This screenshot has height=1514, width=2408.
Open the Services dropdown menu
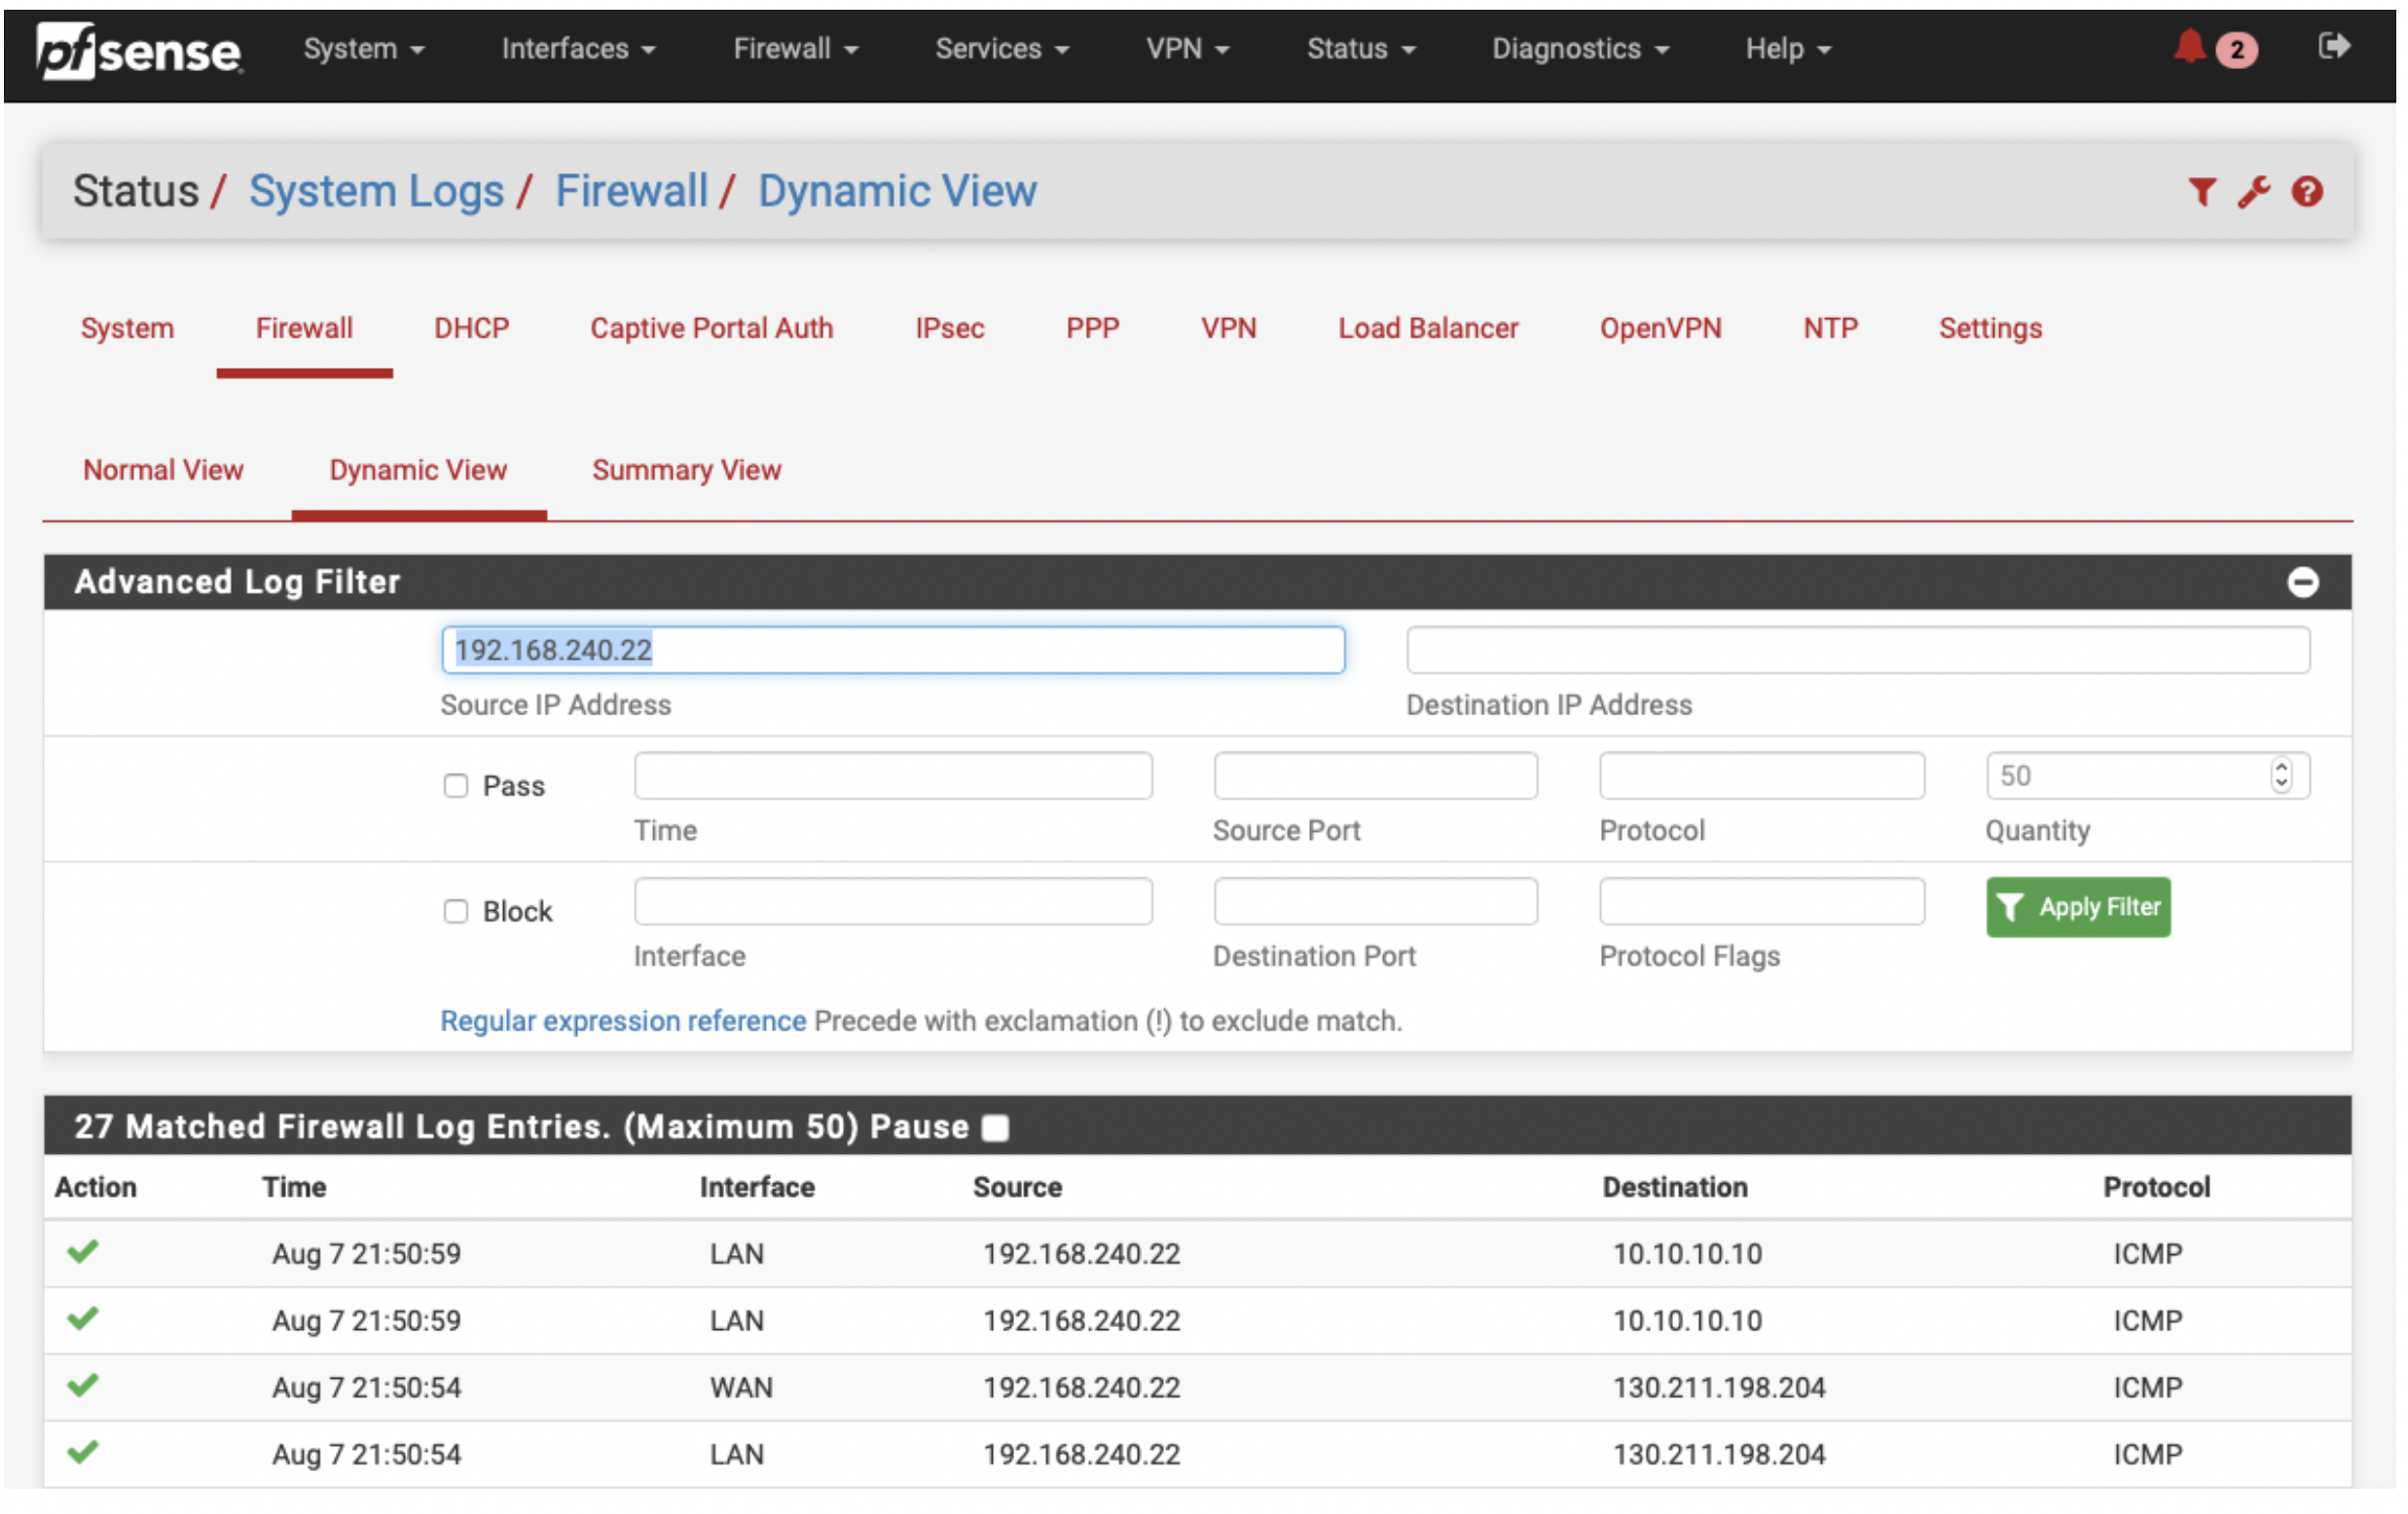[1001, 49]
